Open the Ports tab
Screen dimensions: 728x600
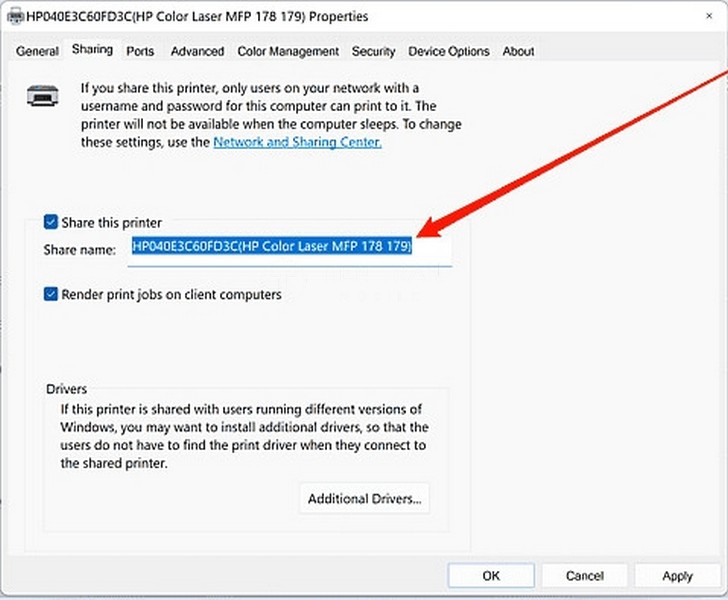coord(141,51)
